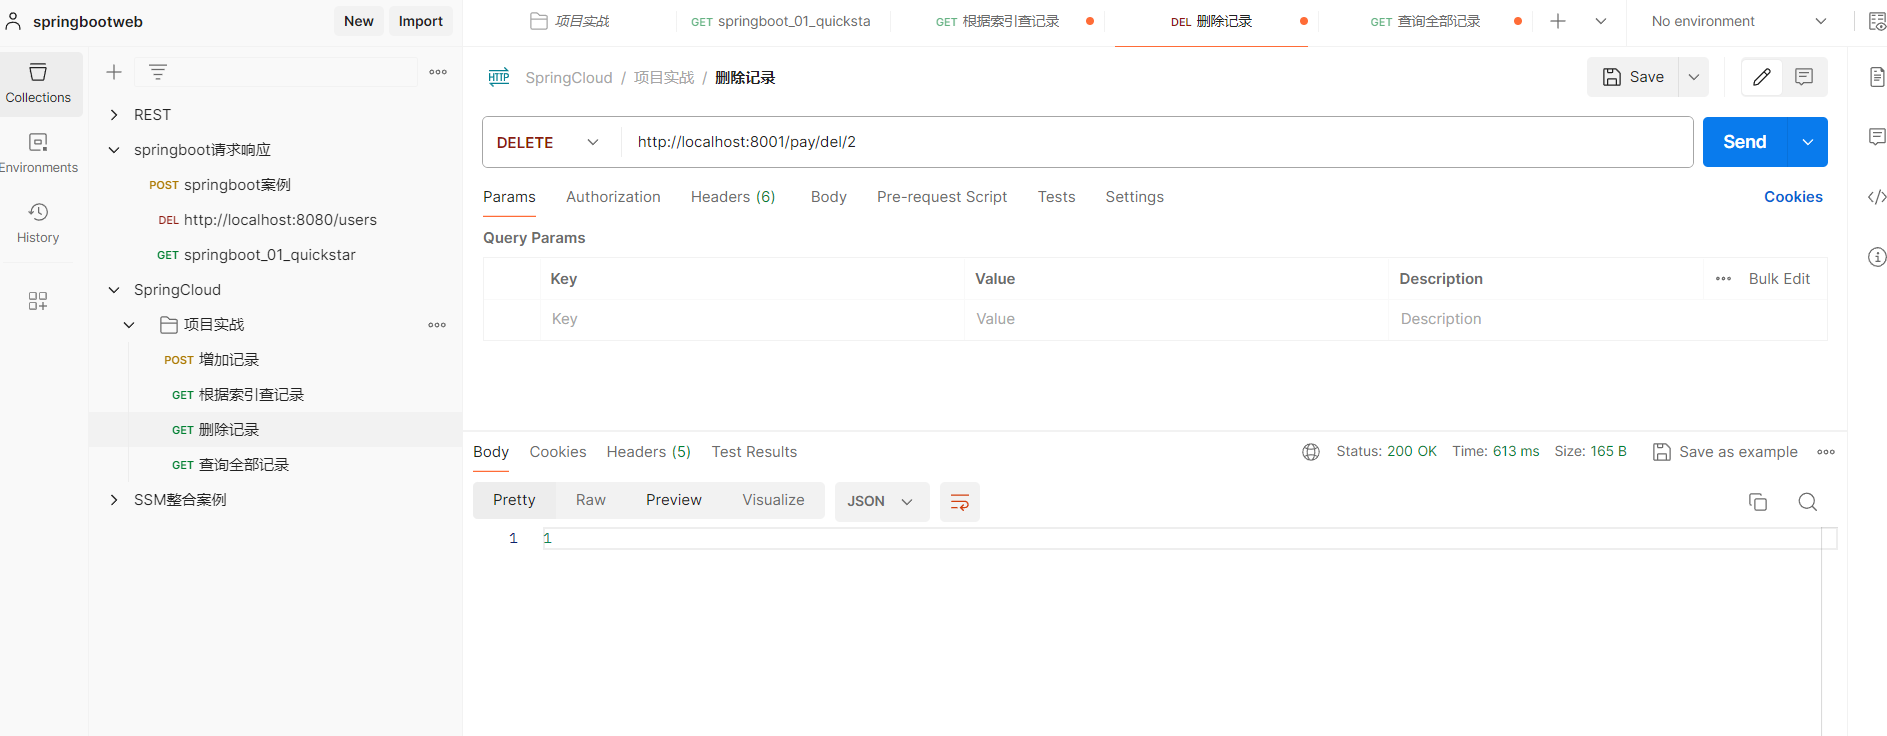Switch to the Headers (6) request tab

pyautogui.click(x=733, y=197)
